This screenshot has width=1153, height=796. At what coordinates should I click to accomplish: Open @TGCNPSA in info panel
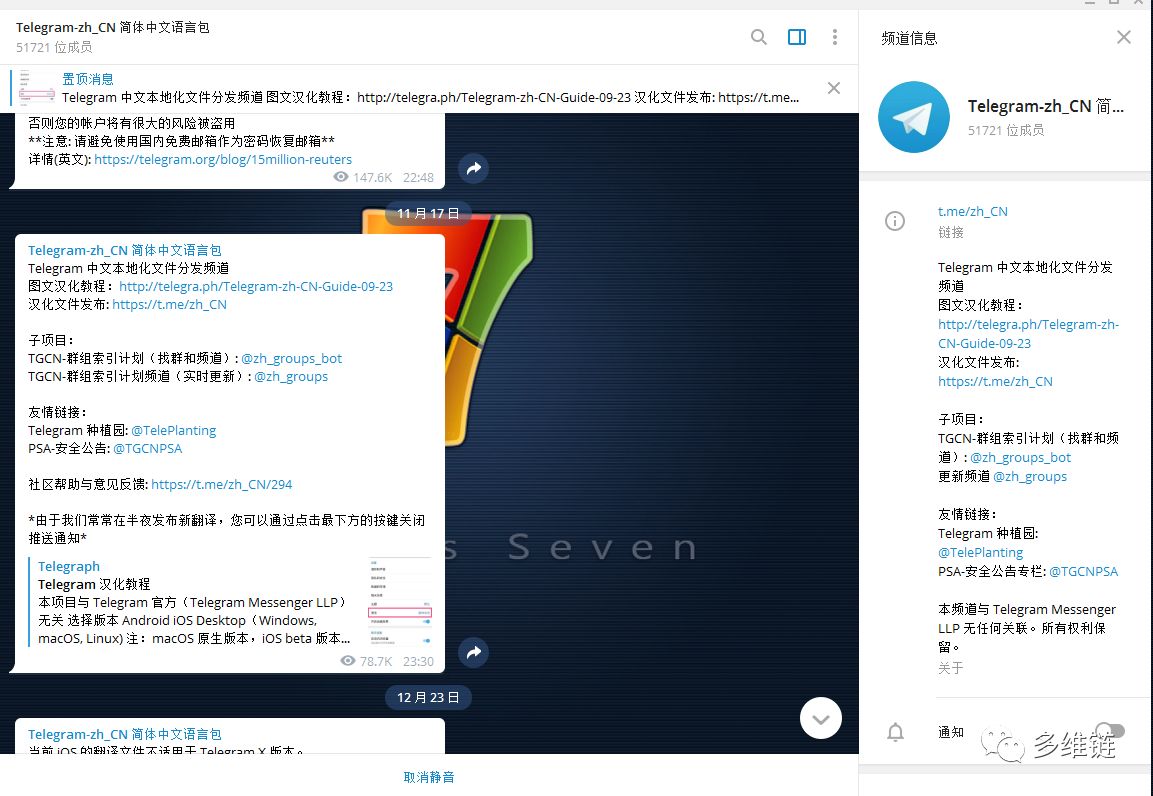1083,571
